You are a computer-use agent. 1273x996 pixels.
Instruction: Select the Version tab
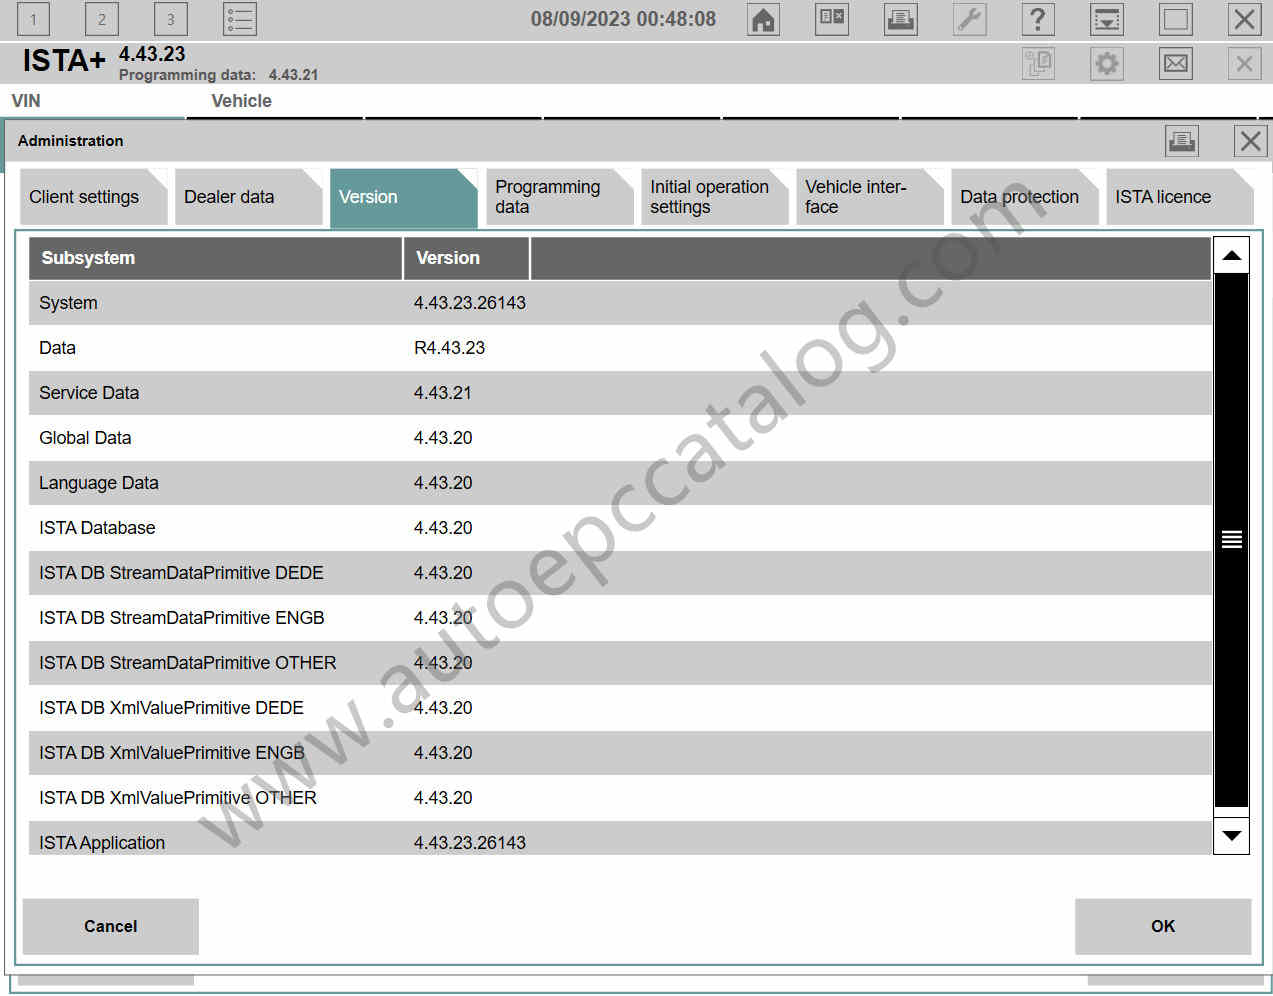[x=403, y=198]
